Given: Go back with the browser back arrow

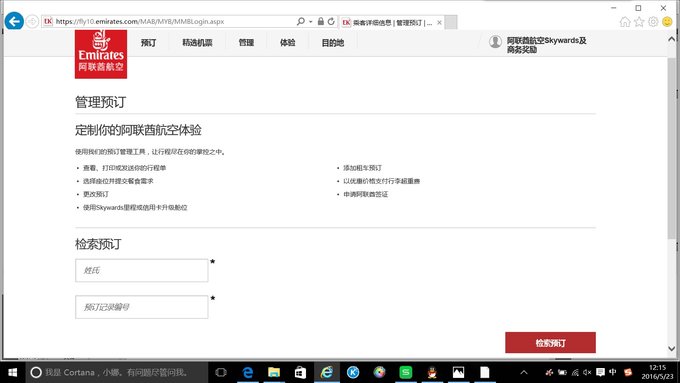Looking at the screenshot, I should click(14, 21).
